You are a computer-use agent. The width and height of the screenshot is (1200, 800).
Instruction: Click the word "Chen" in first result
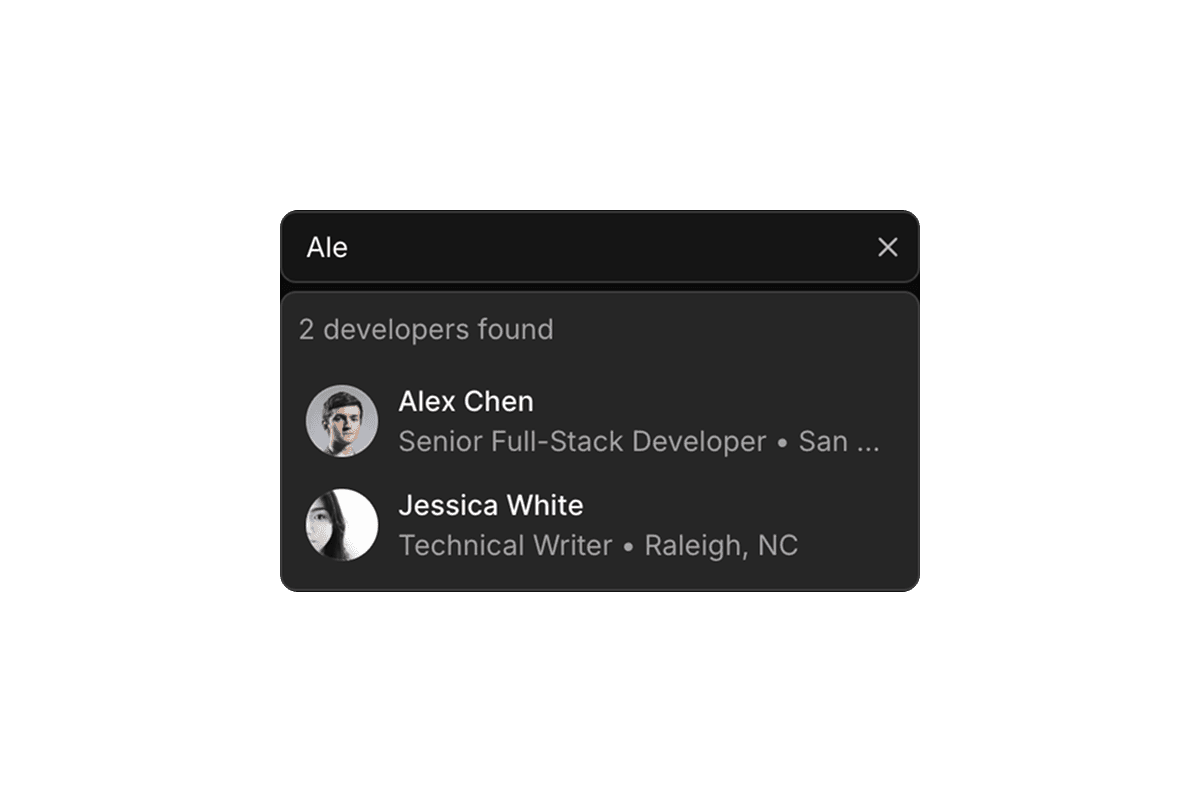coord(499,401)
